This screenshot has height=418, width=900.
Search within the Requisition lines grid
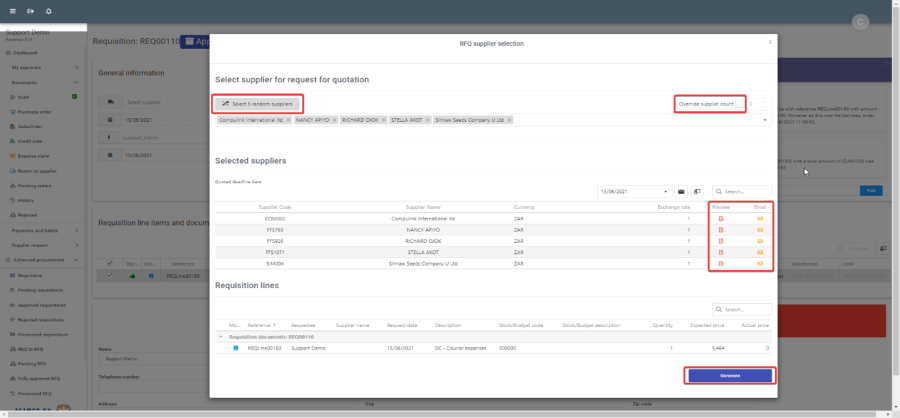(745, 310)
